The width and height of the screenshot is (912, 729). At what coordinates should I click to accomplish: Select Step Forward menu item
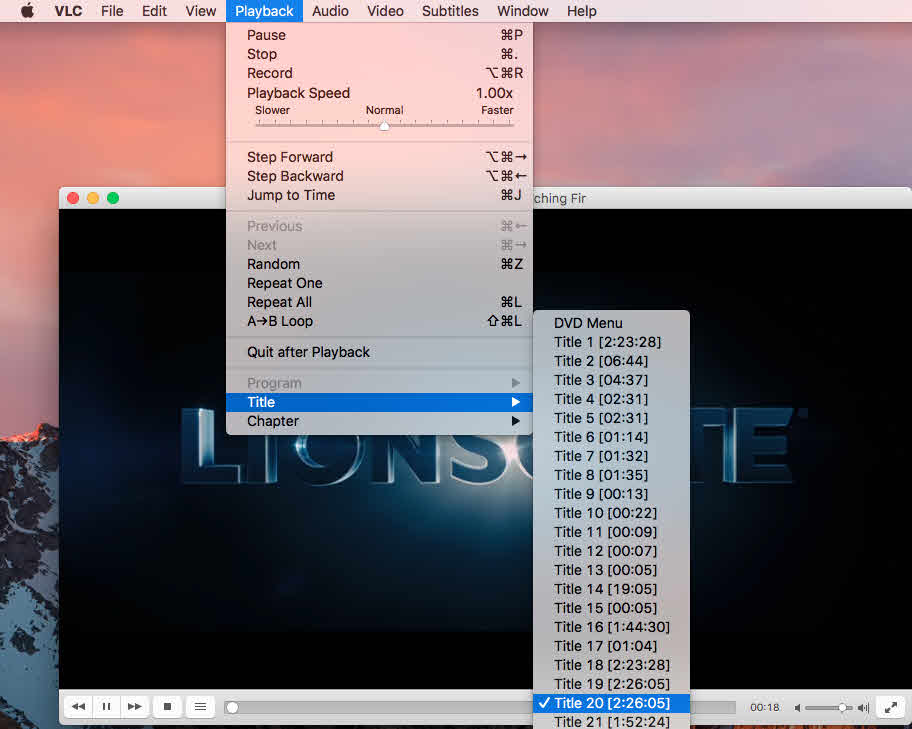click(379, 157)
